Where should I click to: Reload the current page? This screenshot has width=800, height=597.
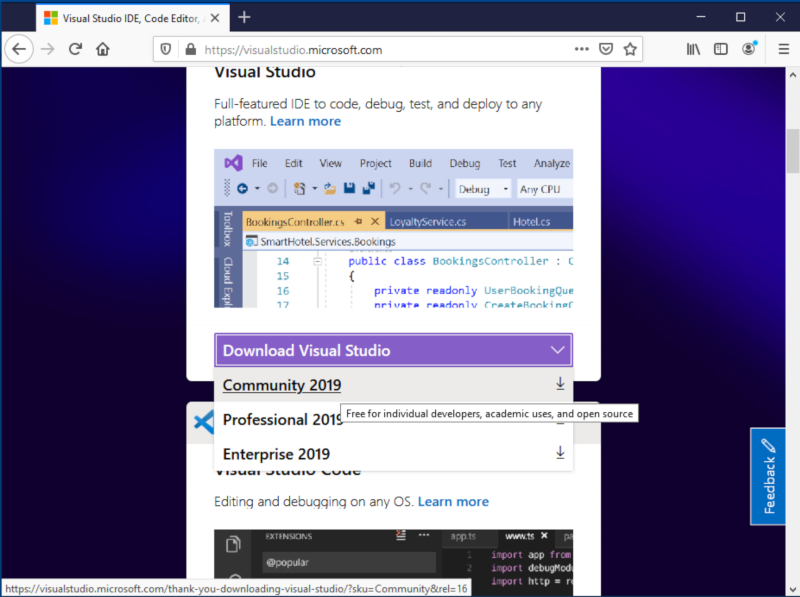76,49
